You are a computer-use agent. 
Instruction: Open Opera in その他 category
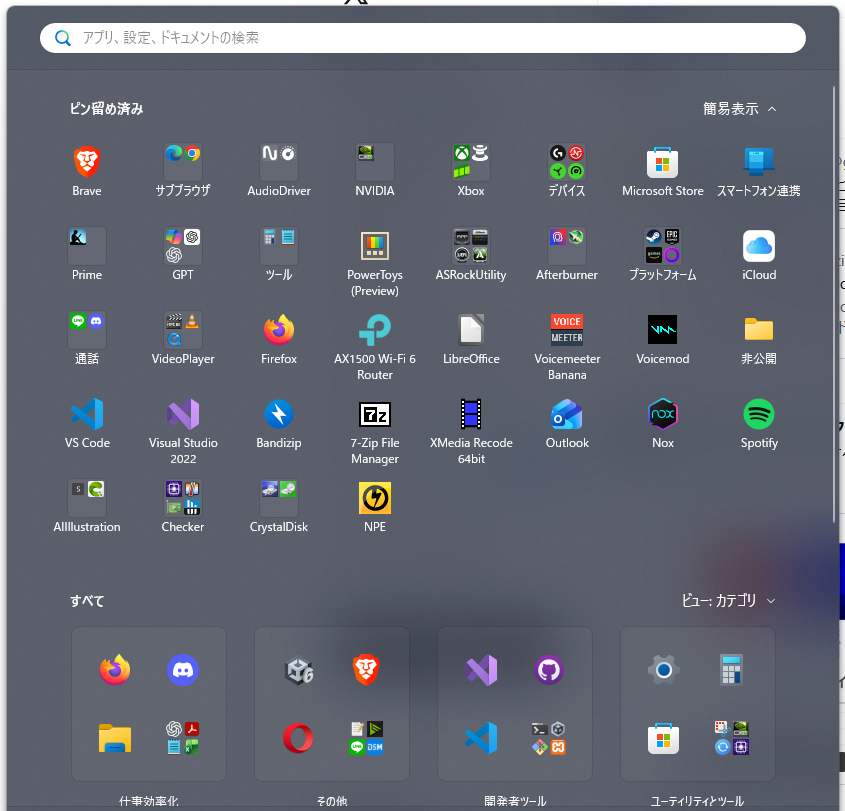298,738
